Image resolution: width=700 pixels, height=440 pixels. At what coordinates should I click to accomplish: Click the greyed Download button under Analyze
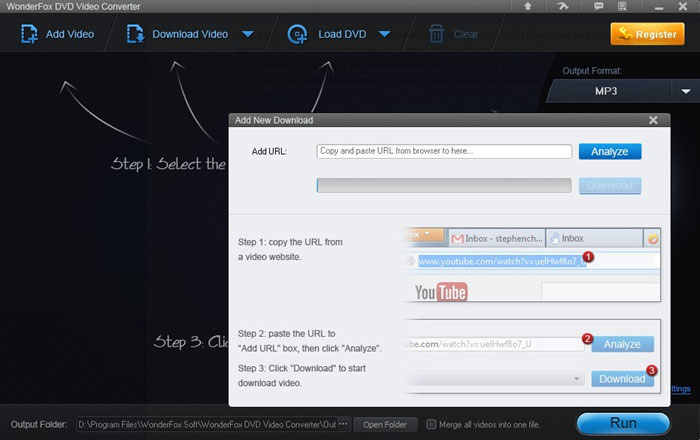(610, 186)
